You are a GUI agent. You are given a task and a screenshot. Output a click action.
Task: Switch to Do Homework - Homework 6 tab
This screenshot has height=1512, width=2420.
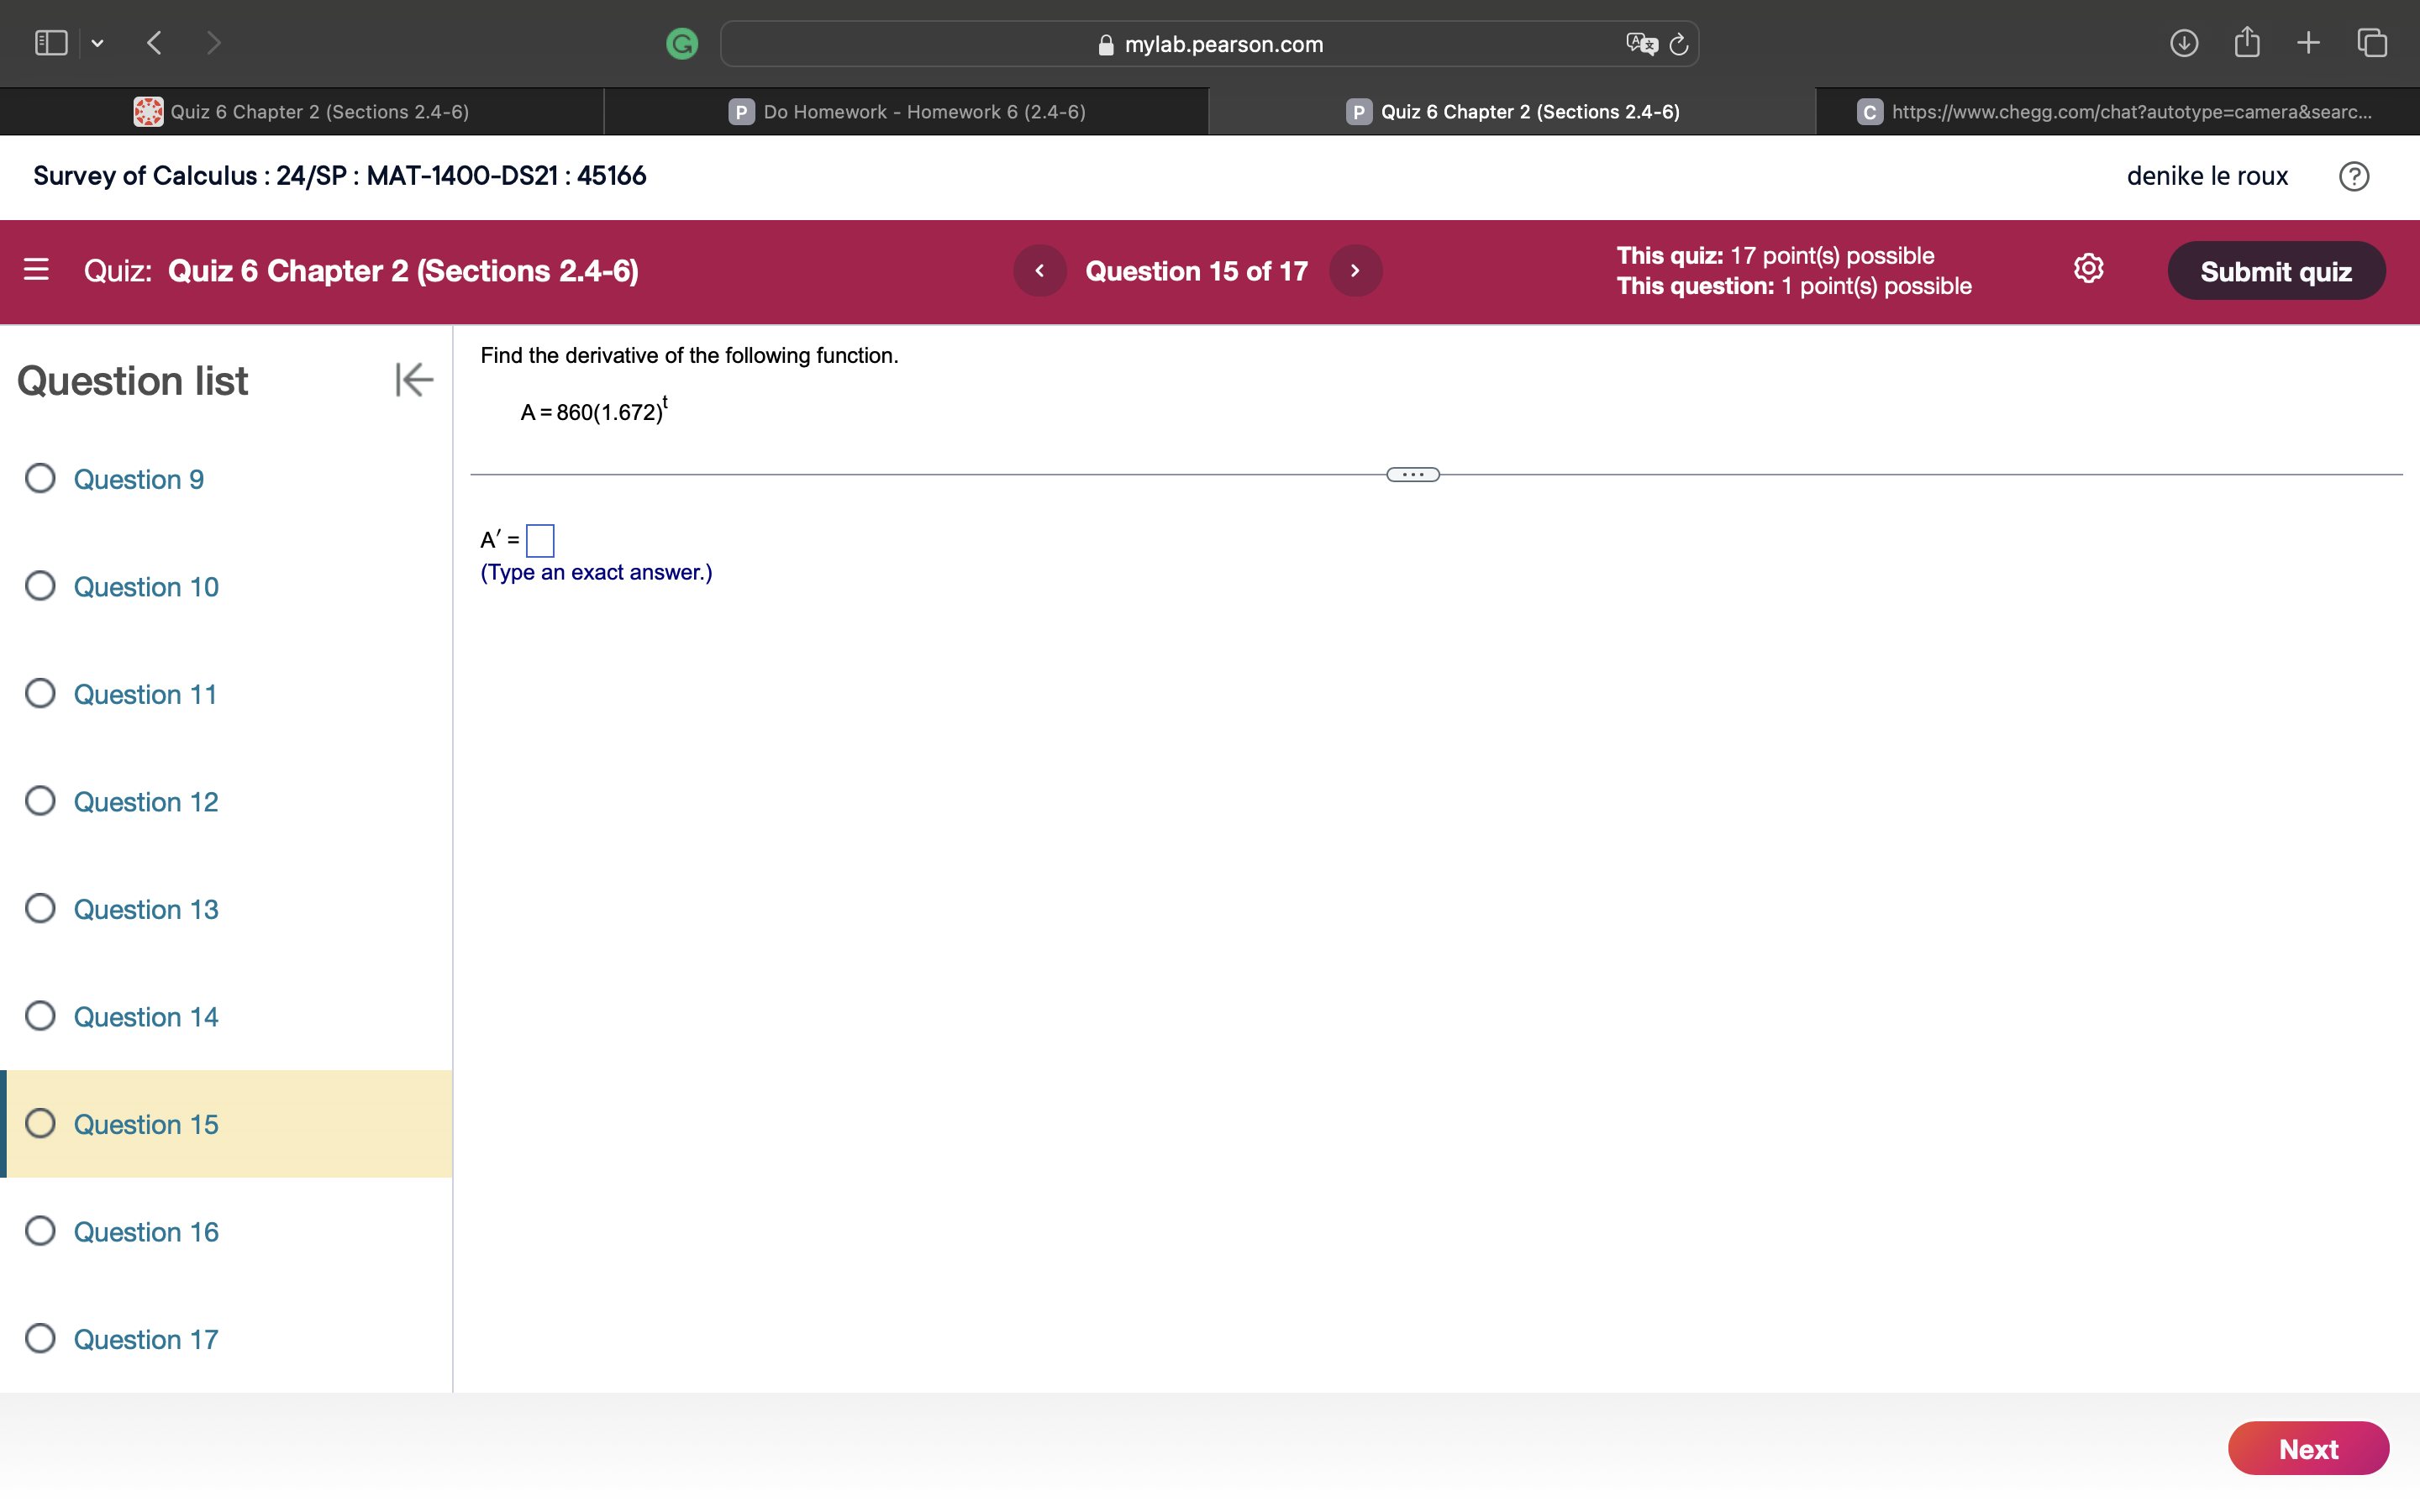coord(907,112)
